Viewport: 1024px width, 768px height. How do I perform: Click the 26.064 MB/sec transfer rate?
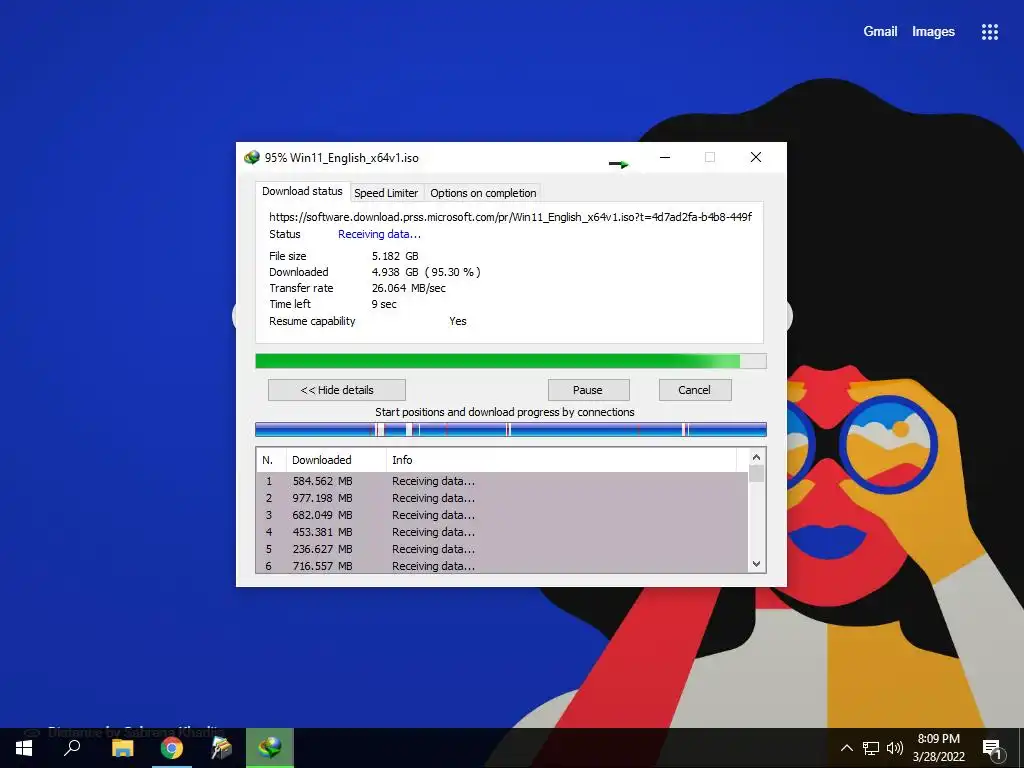pyautogui.click(x=409, y=288)
